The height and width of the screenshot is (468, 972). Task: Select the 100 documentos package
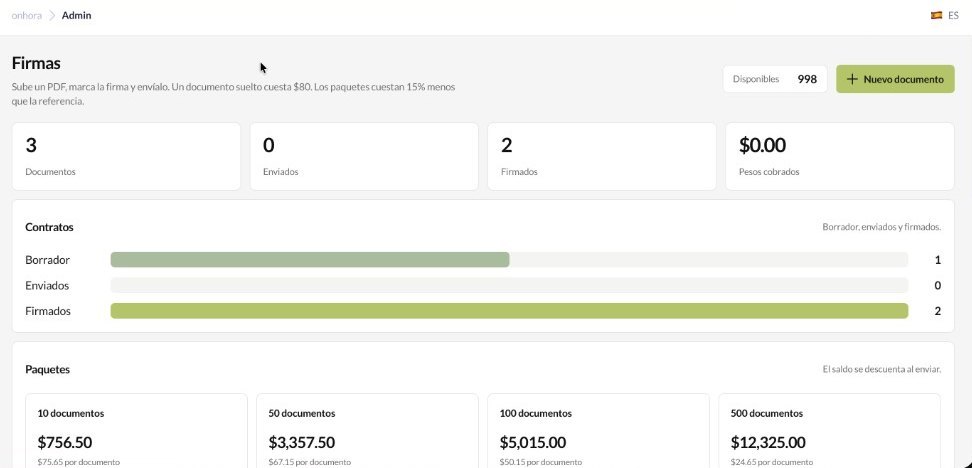(598, 431)
